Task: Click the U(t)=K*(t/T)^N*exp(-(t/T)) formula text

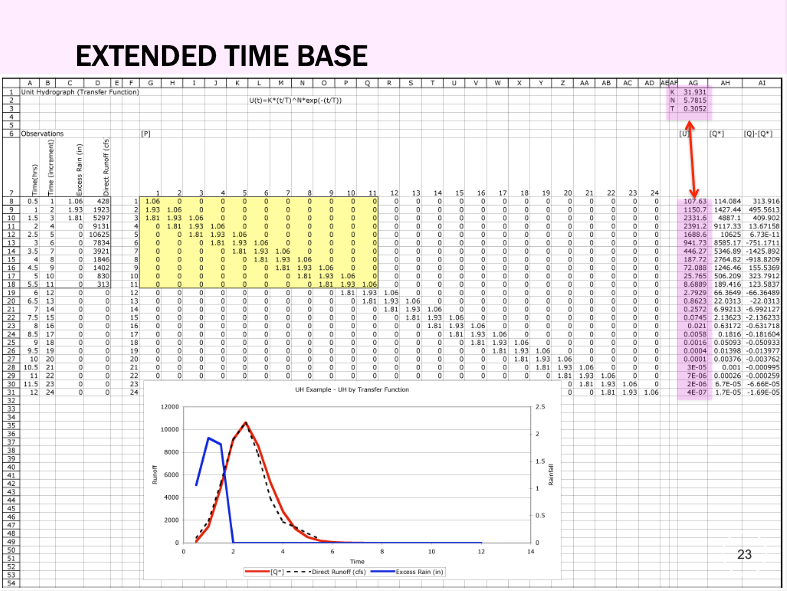Action: coord(296,100)
